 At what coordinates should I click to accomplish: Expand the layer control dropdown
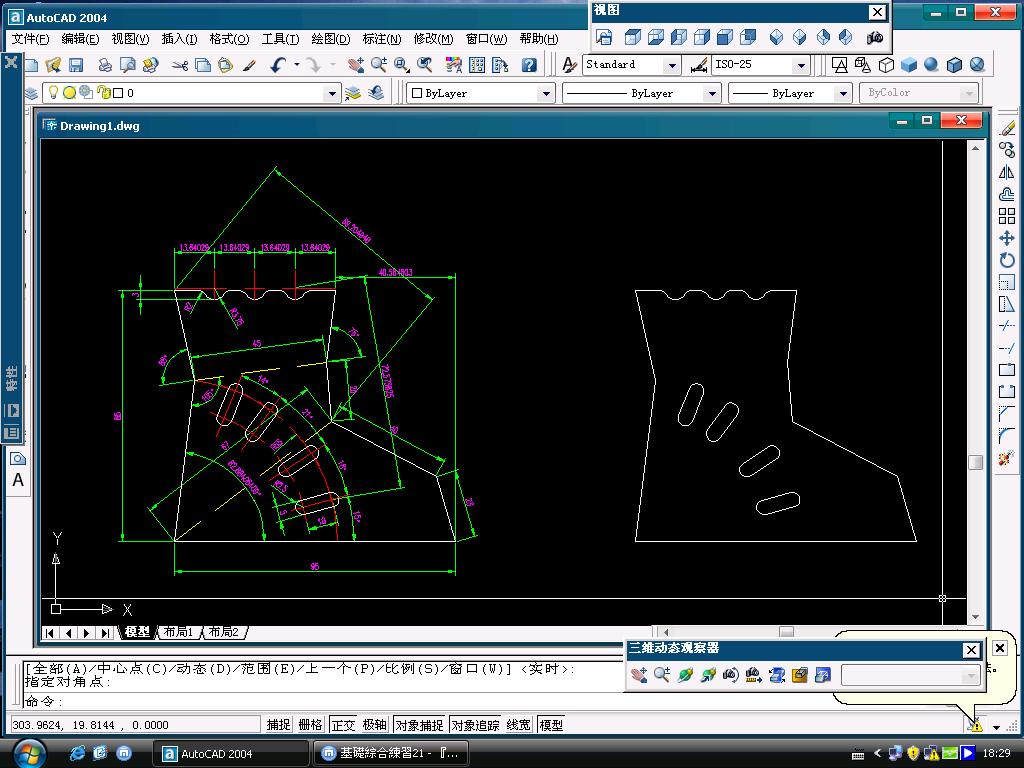coord(332,93)
